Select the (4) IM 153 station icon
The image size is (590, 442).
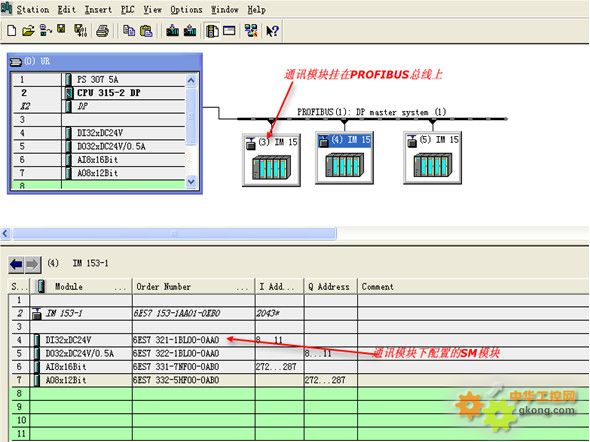pos(344,158)
